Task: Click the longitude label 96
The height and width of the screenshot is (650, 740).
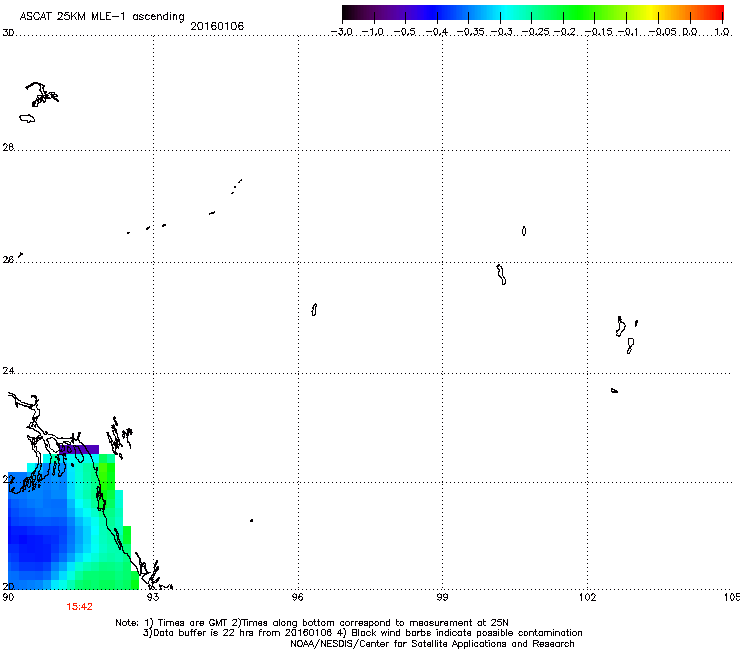Action: pos(298,597)
